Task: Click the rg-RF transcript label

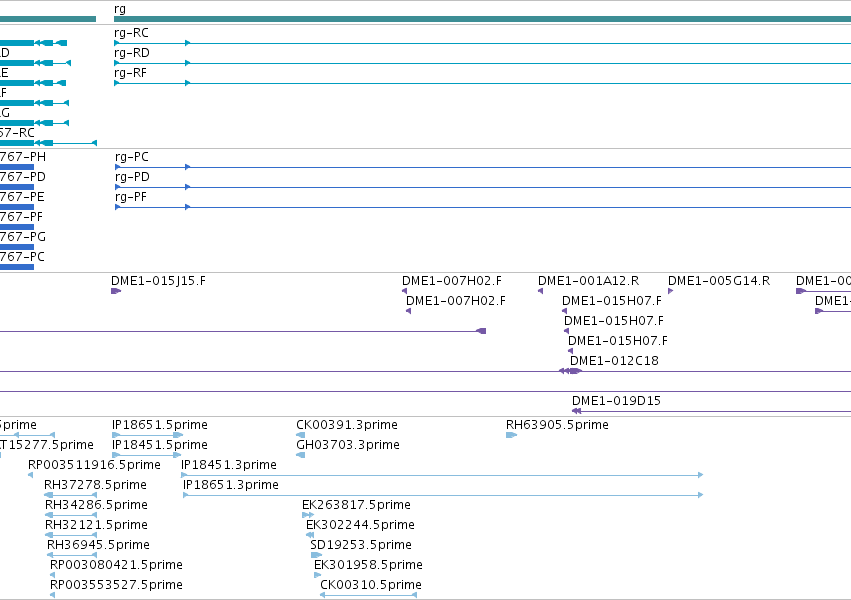Action: click(x=130, y=73)
